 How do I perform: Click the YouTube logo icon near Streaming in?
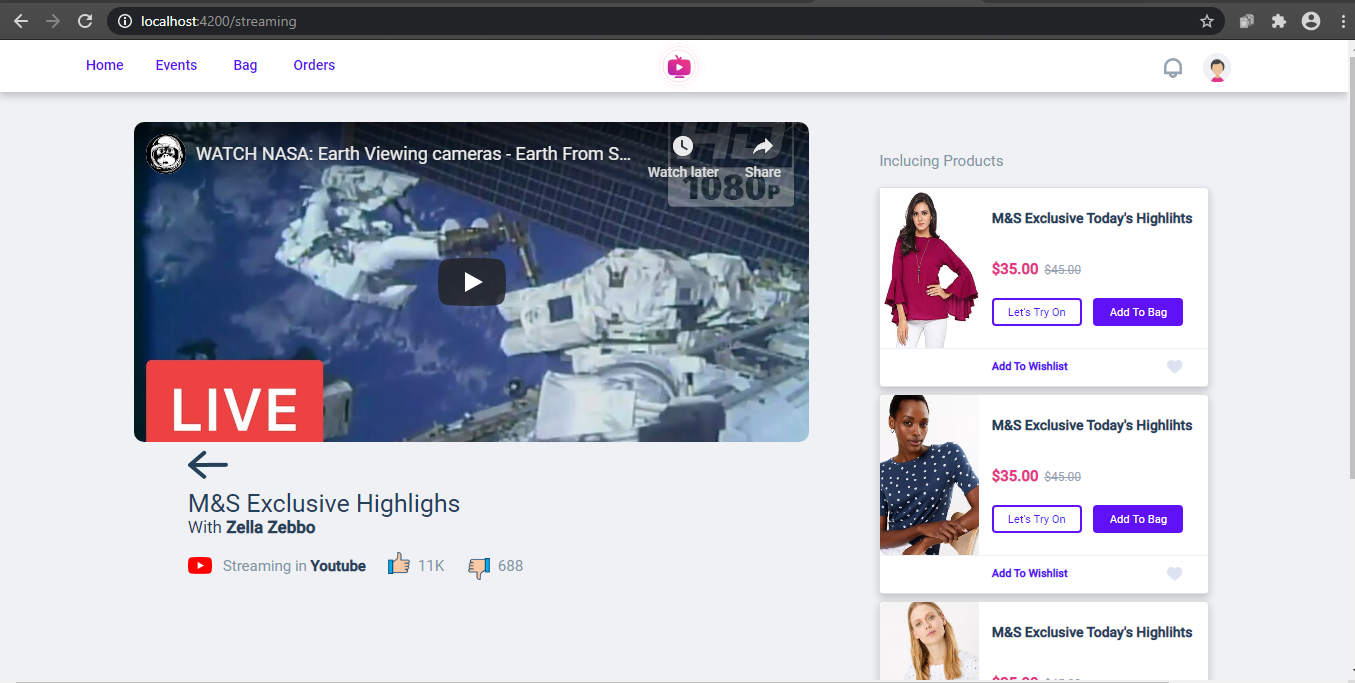[200, 566]
